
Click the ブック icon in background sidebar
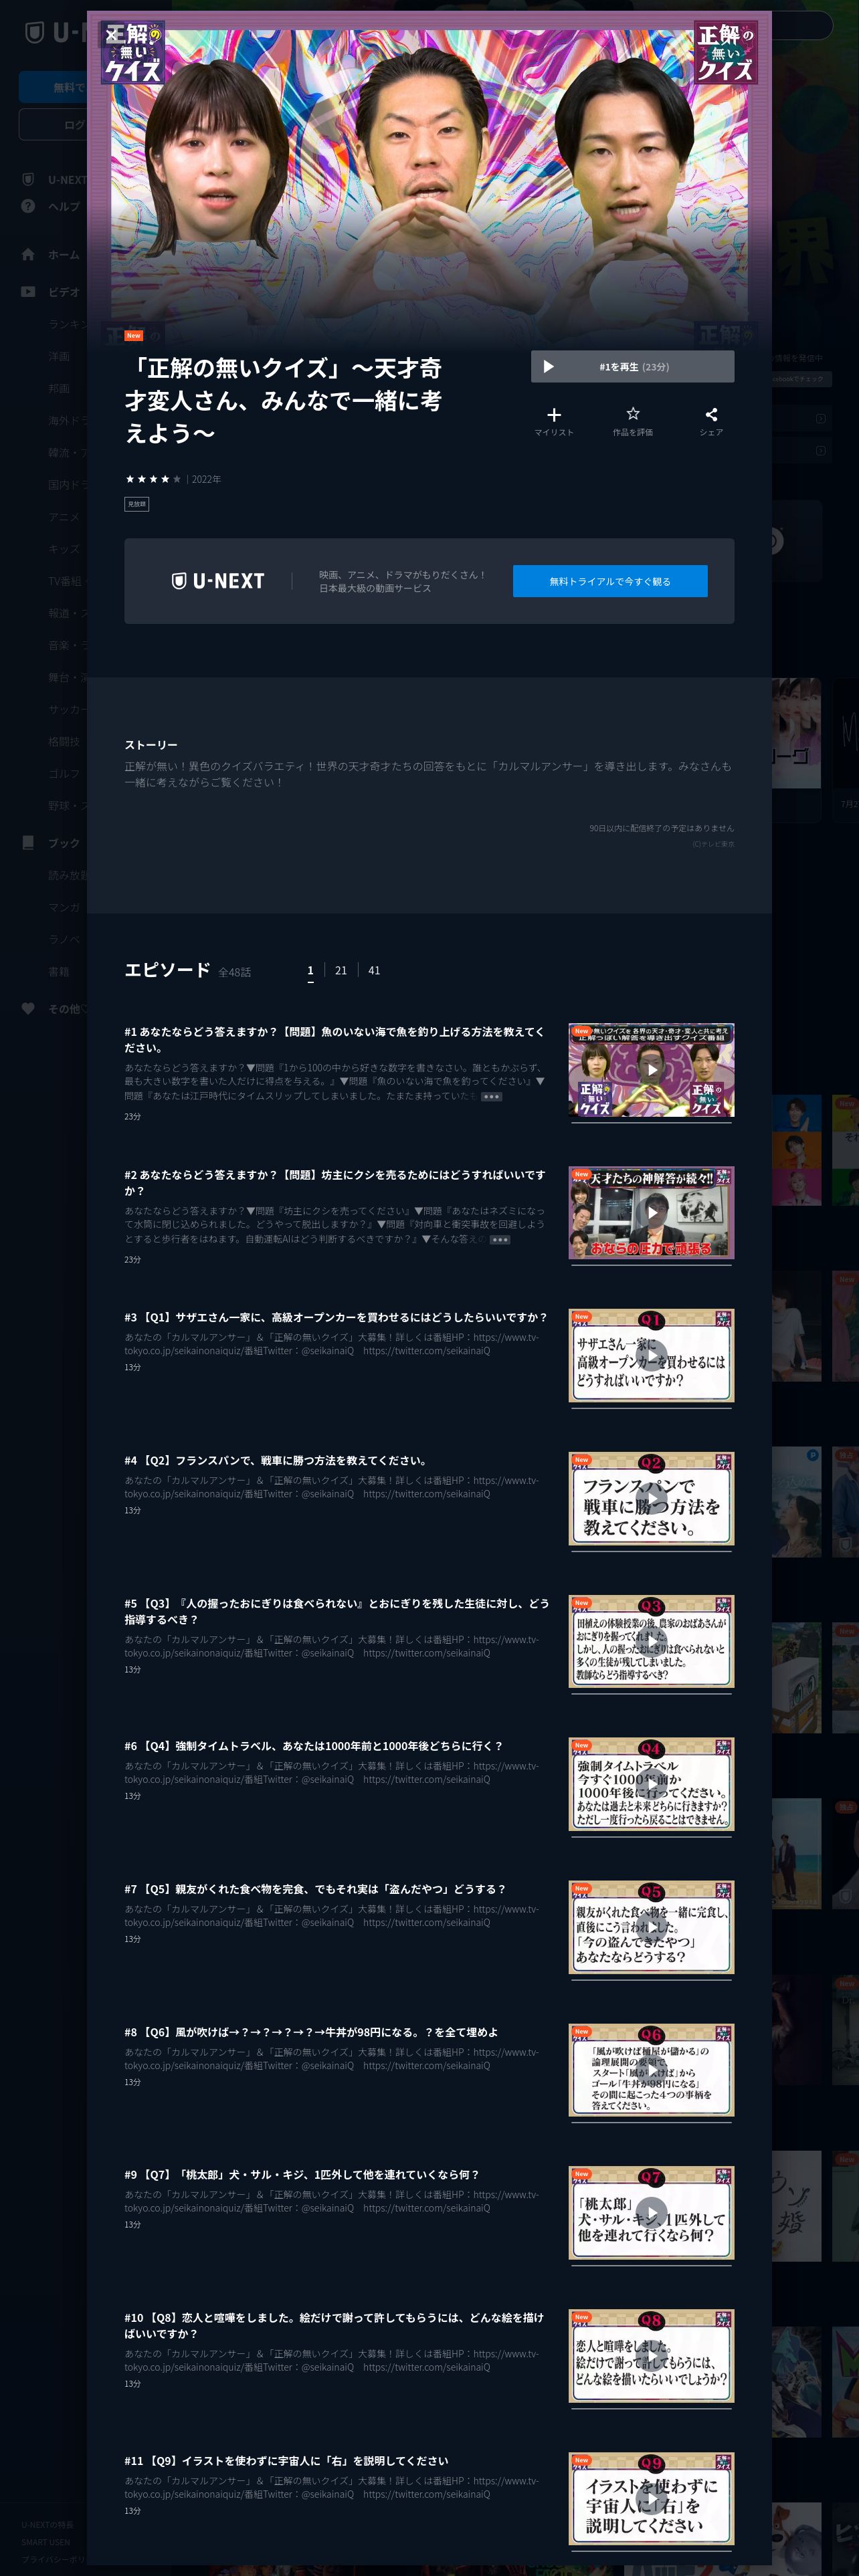coord(28,842)
